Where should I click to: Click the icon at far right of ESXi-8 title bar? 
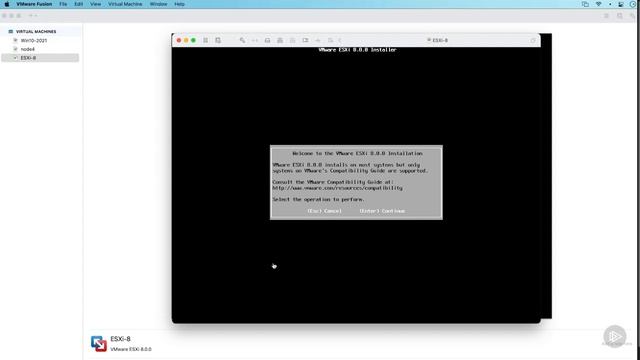(x=533, y=40)
